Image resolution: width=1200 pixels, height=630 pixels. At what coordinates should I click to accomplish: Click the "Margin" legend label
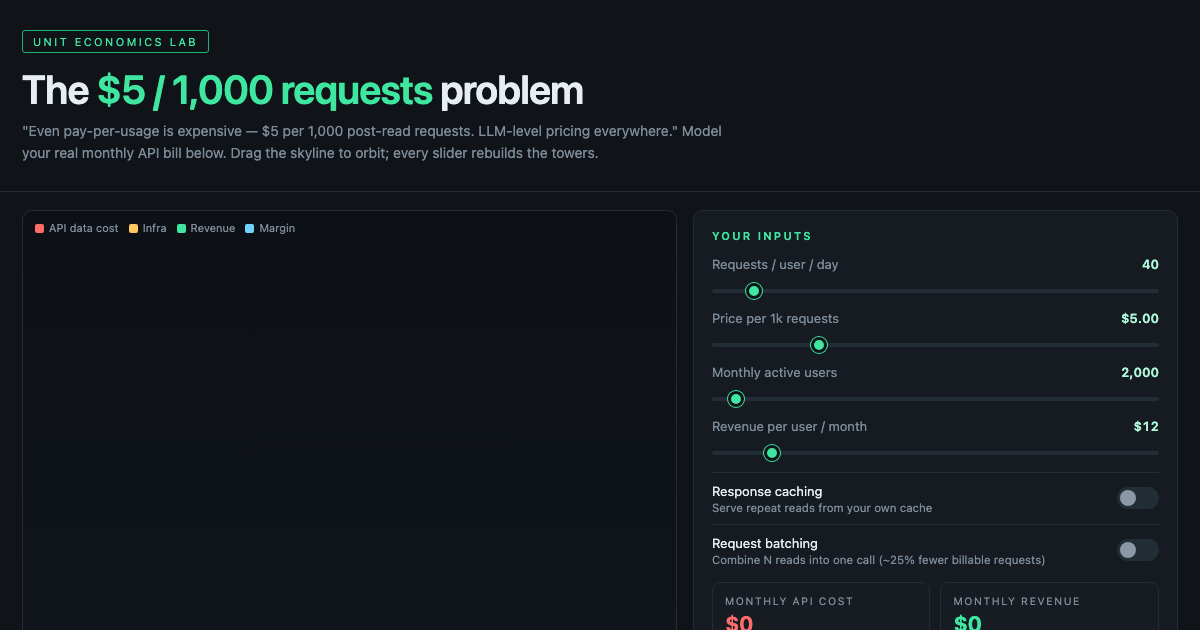point(277,229)
